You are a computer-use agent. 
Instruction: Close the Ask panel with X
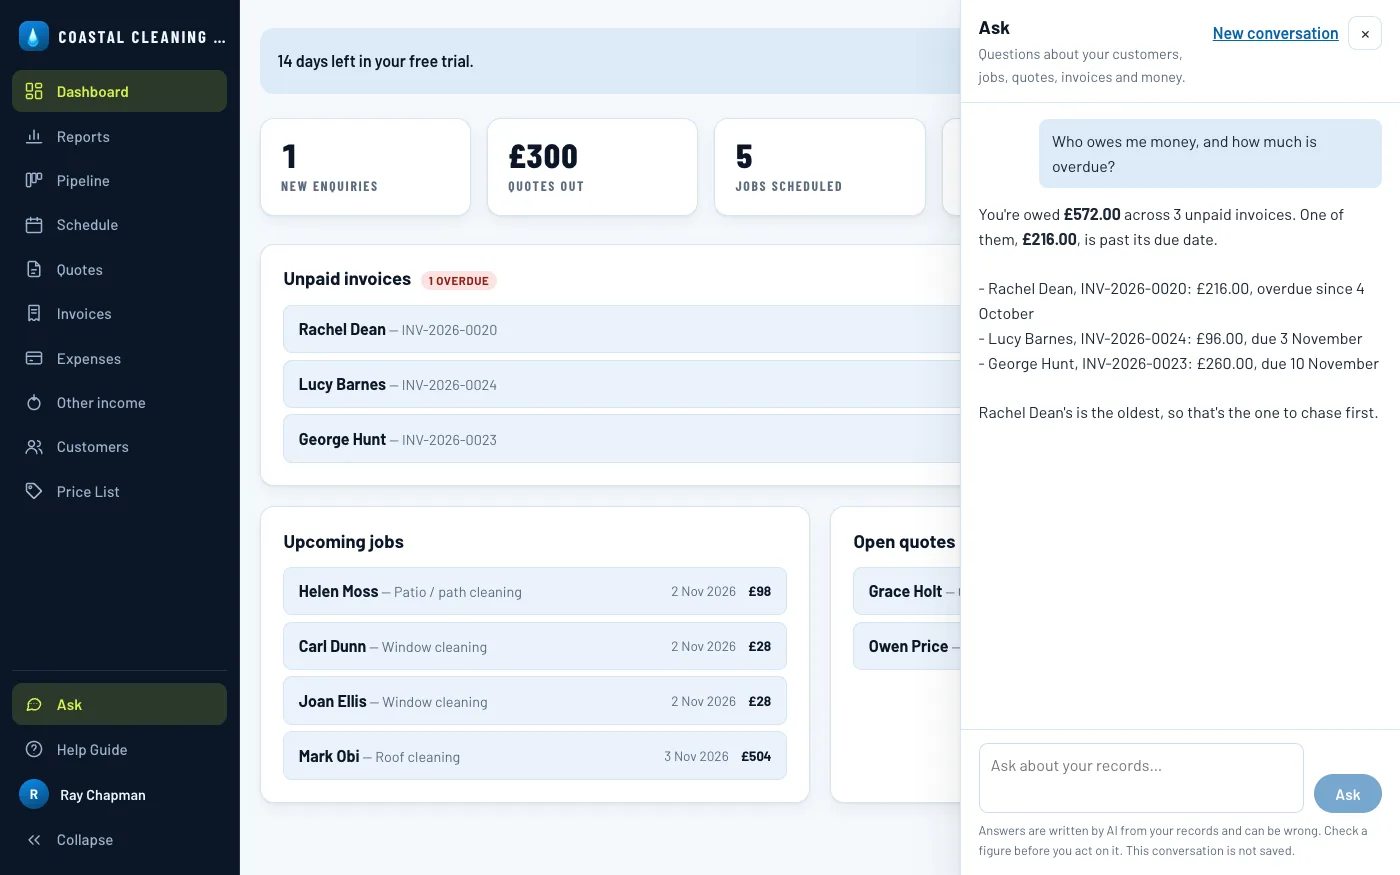point(1365,33)
